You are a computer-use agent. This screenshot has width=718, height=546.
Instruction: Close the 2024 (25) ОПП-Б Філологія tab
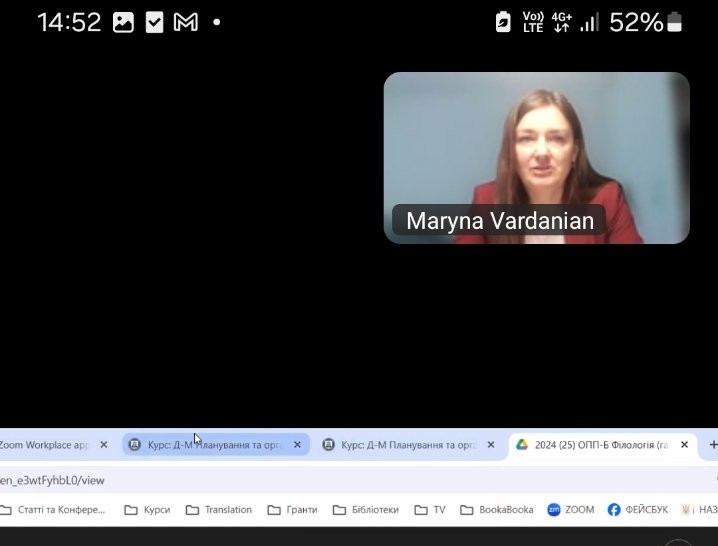(684, 445)
